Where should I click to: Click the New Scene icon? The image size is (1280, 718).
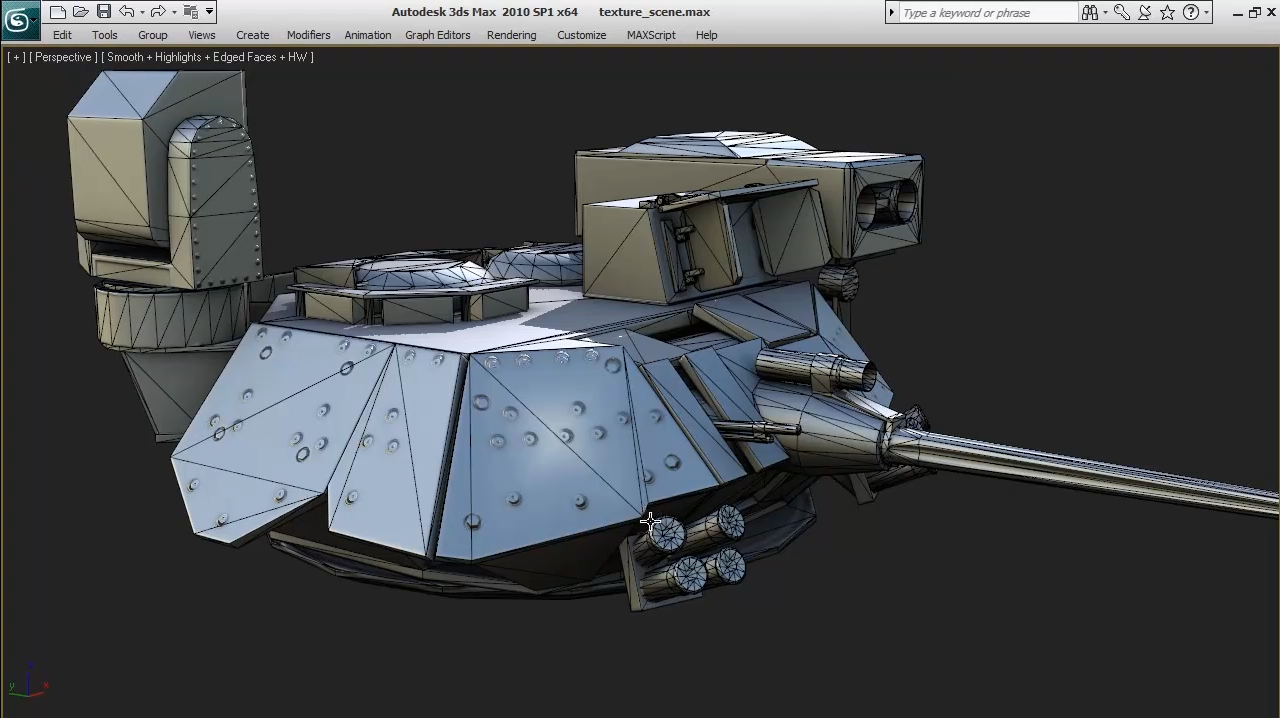point(58,12)
